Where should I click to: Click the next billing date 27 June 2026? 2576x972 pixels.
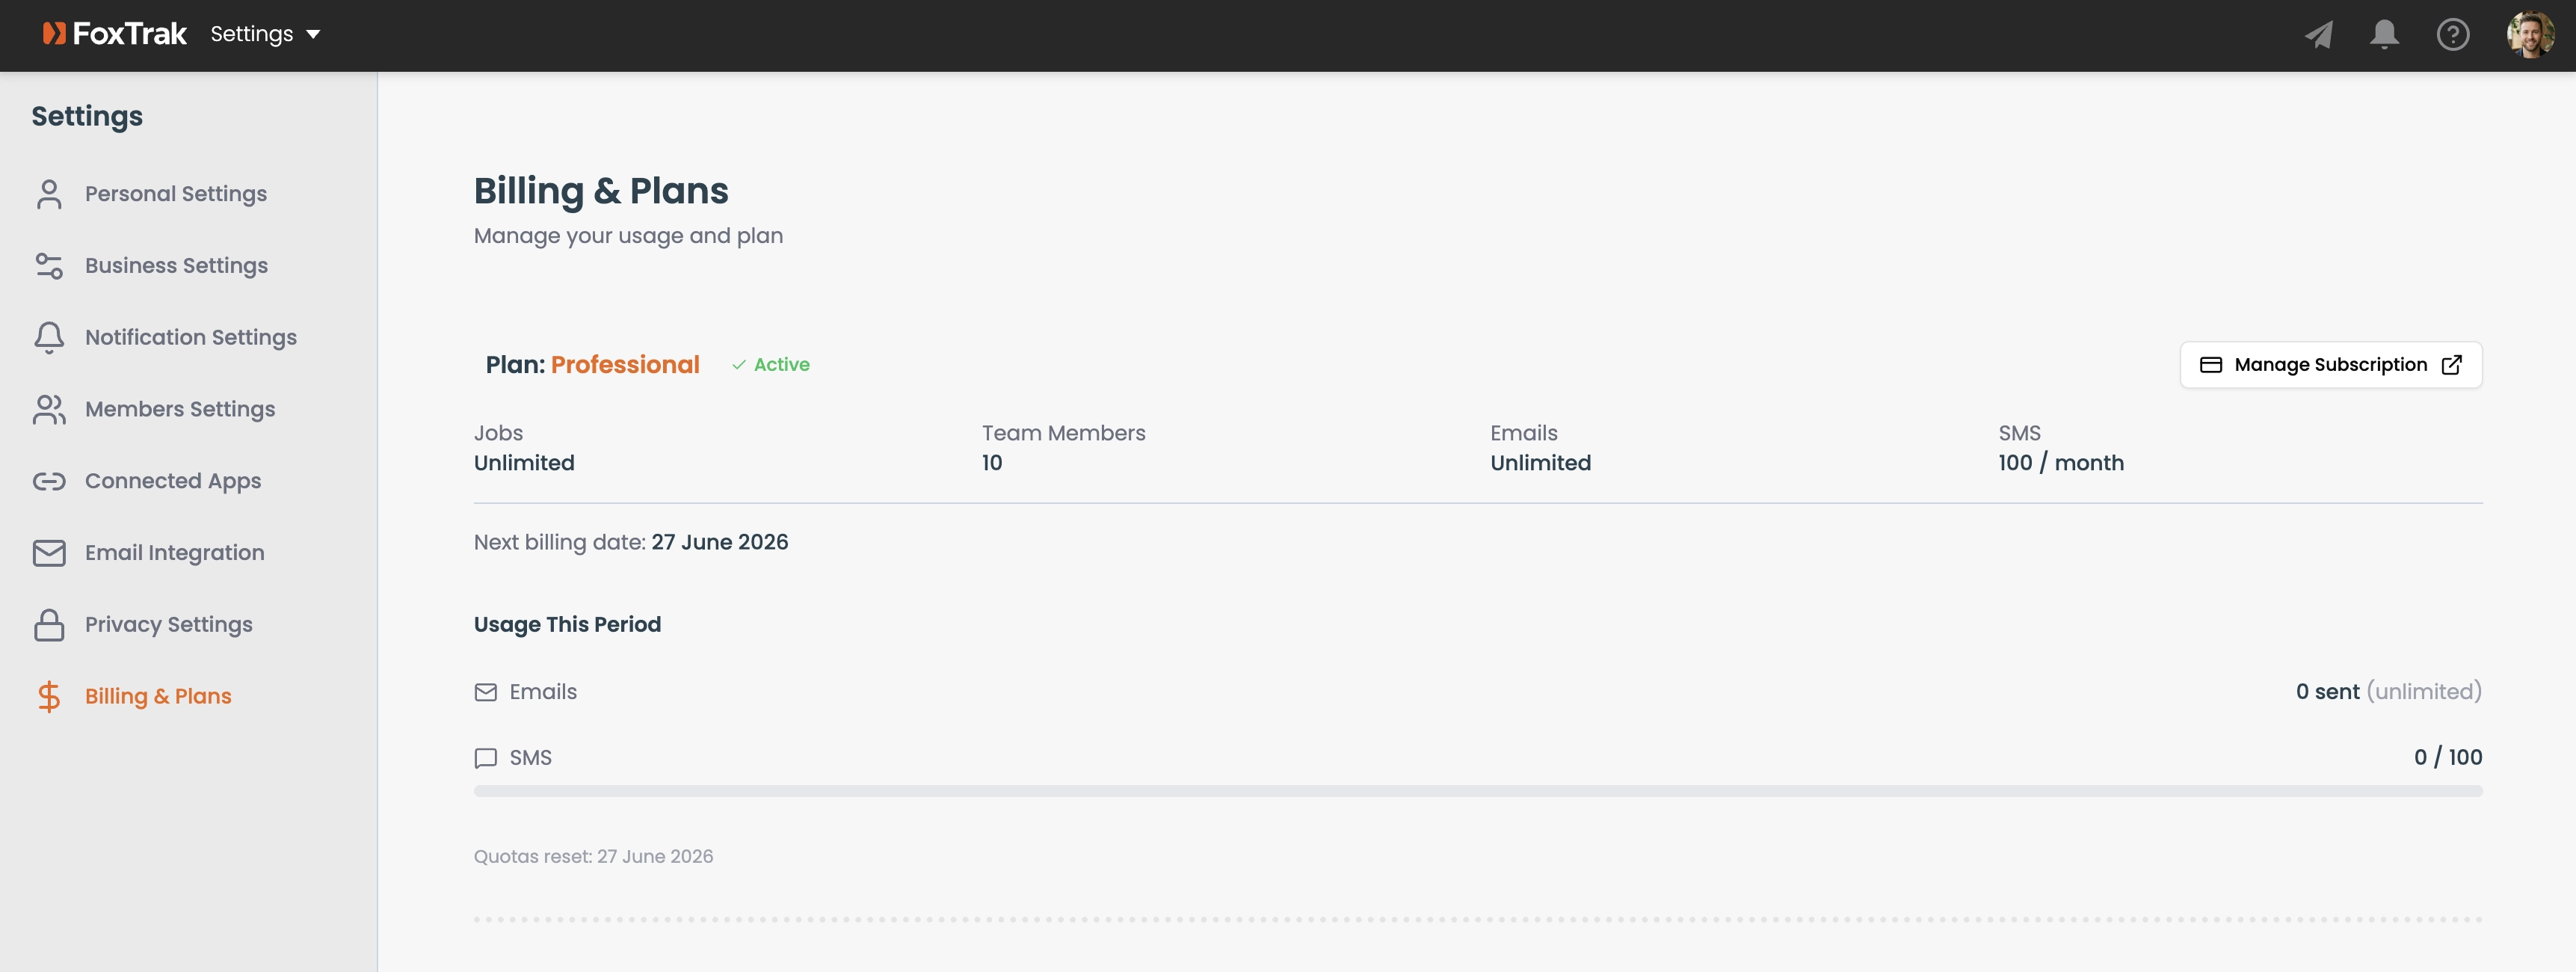(720, 542)
